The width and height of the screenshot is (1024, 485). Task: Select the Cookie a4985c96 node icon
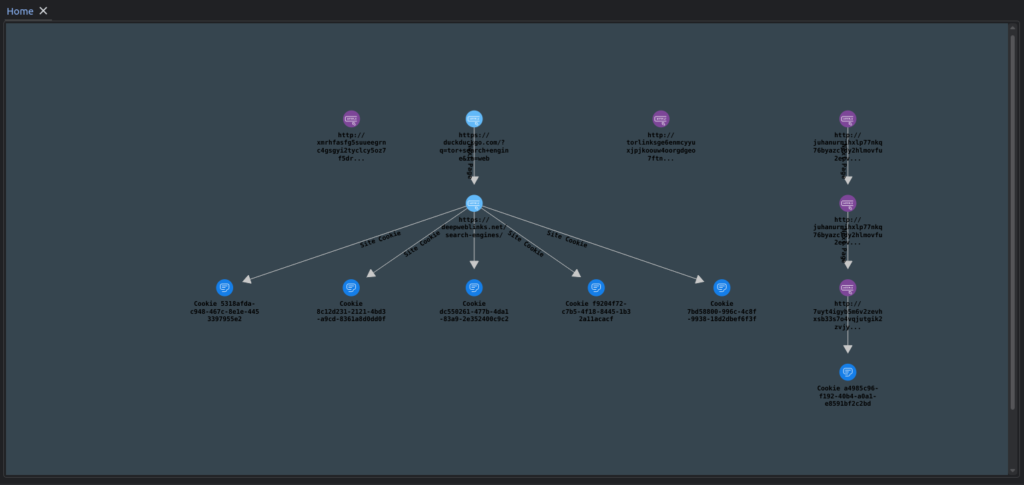click(x=848, y=372)
